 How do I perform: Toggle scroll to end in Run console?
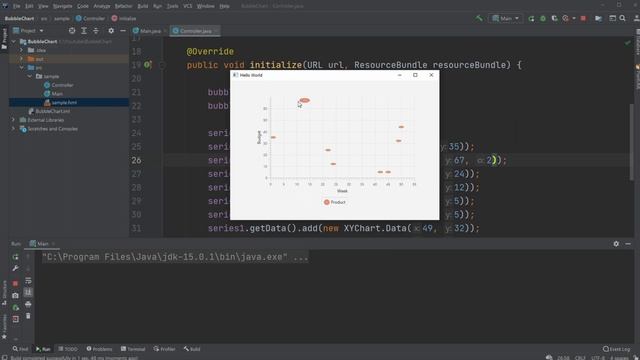pyautogui.click(x=28, y=292)
